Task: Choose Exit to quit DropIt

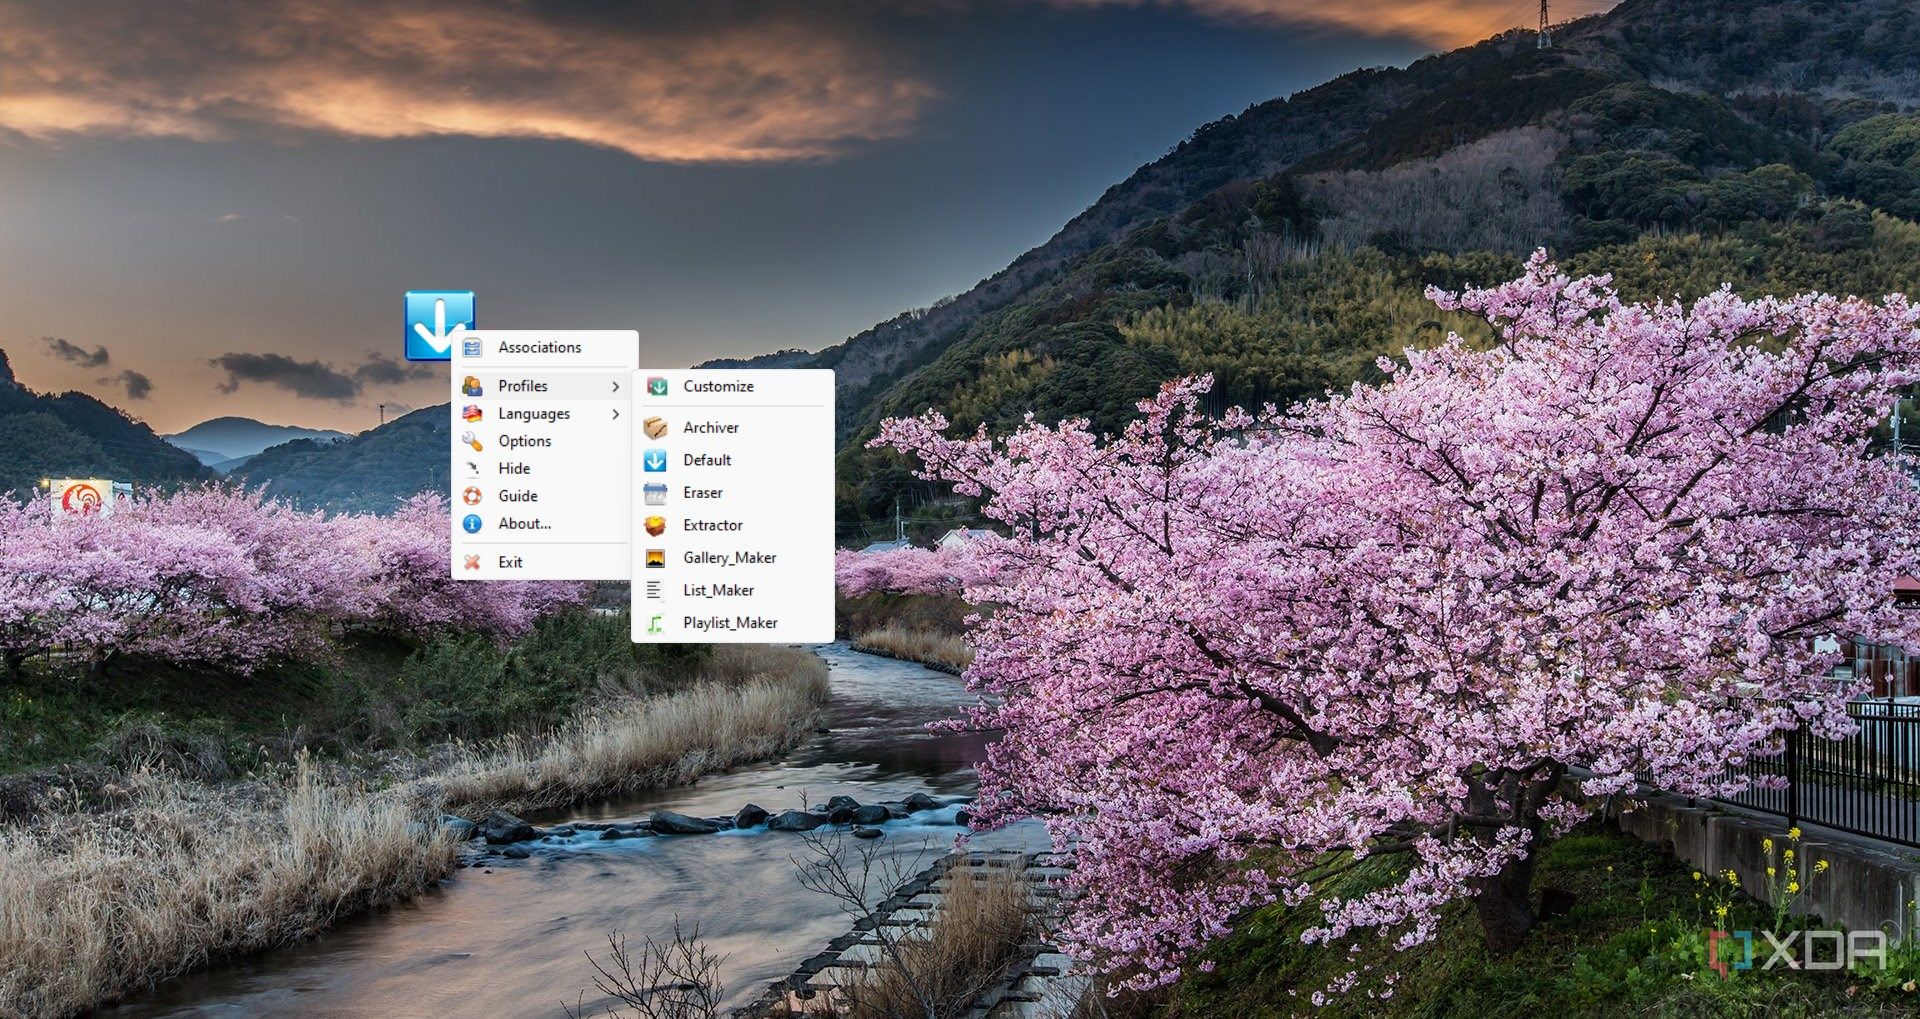Action: tap(545, 562)
